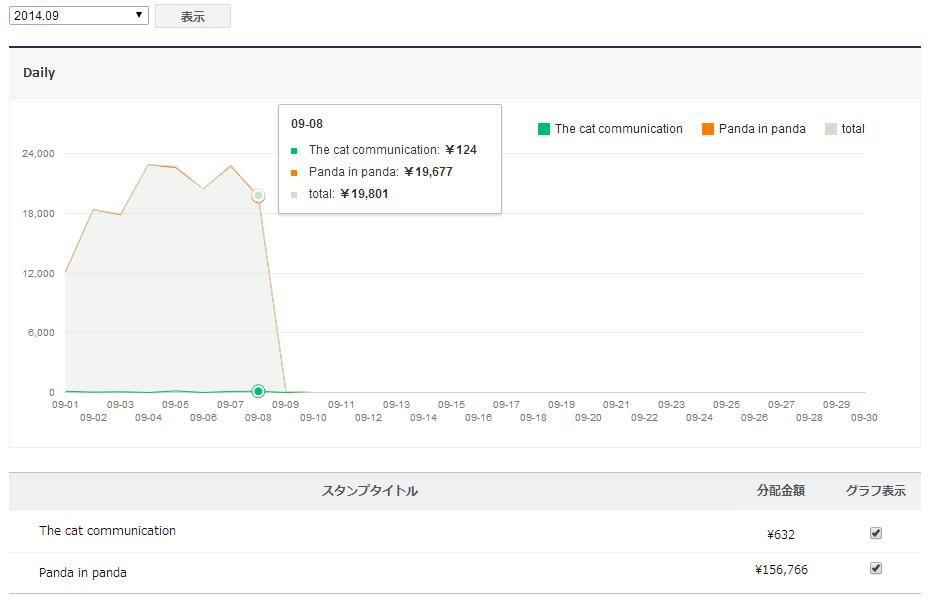933x601 pixels.
Task: Click the スタンプタイトル column header
Action: tap(370, 491)
